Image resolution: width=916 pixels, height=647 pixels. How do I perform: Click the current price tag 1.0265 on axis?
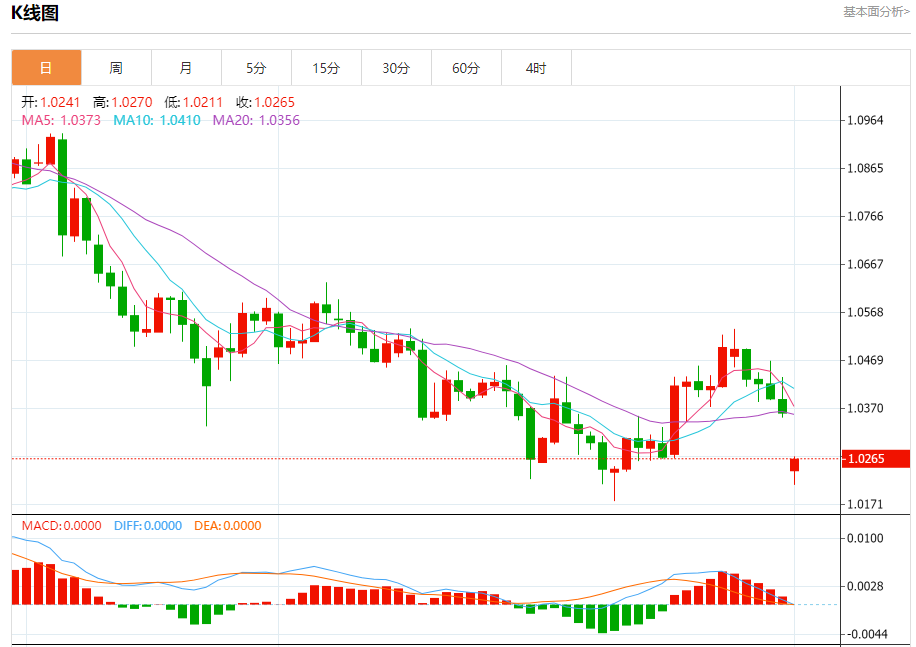(x=865, y=459)
